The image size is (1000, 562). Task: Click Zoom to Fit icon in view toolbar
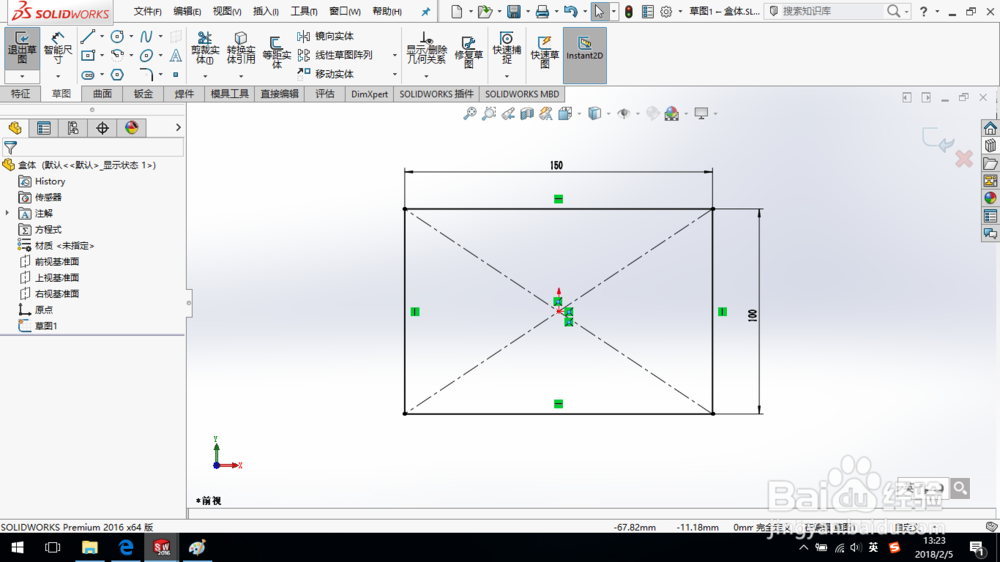[x=469, y=114]
